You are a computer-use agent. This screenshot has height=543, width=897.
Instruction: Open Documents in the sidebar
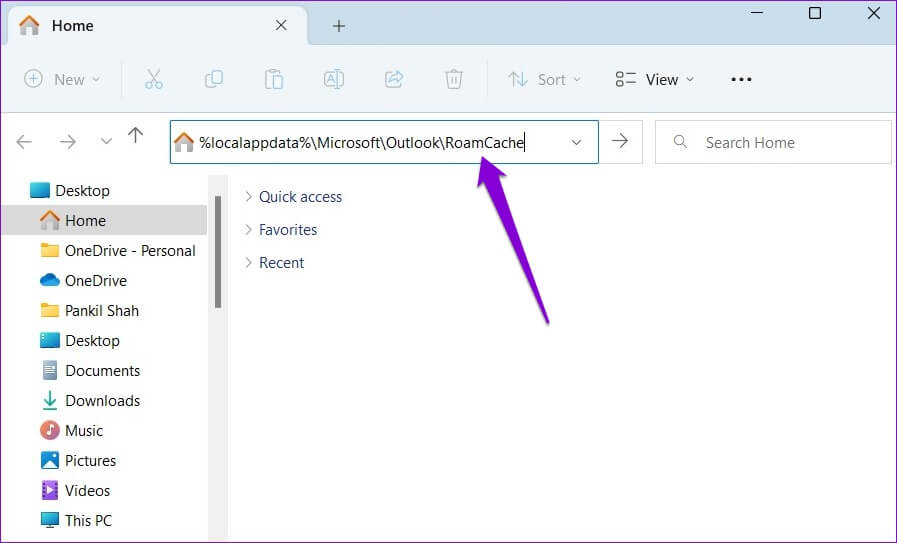(x=90, y=371)
